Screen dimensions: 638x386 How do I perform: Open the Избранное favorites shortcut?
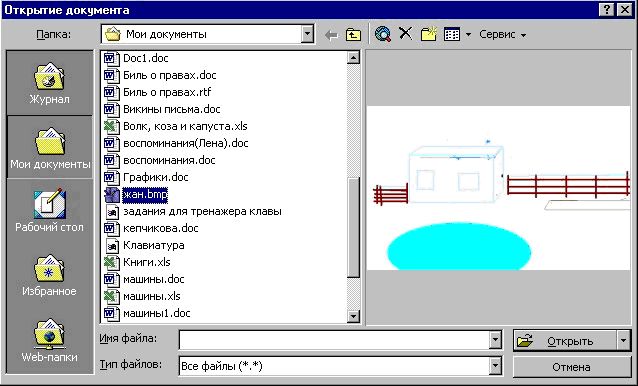pos(49,275)
